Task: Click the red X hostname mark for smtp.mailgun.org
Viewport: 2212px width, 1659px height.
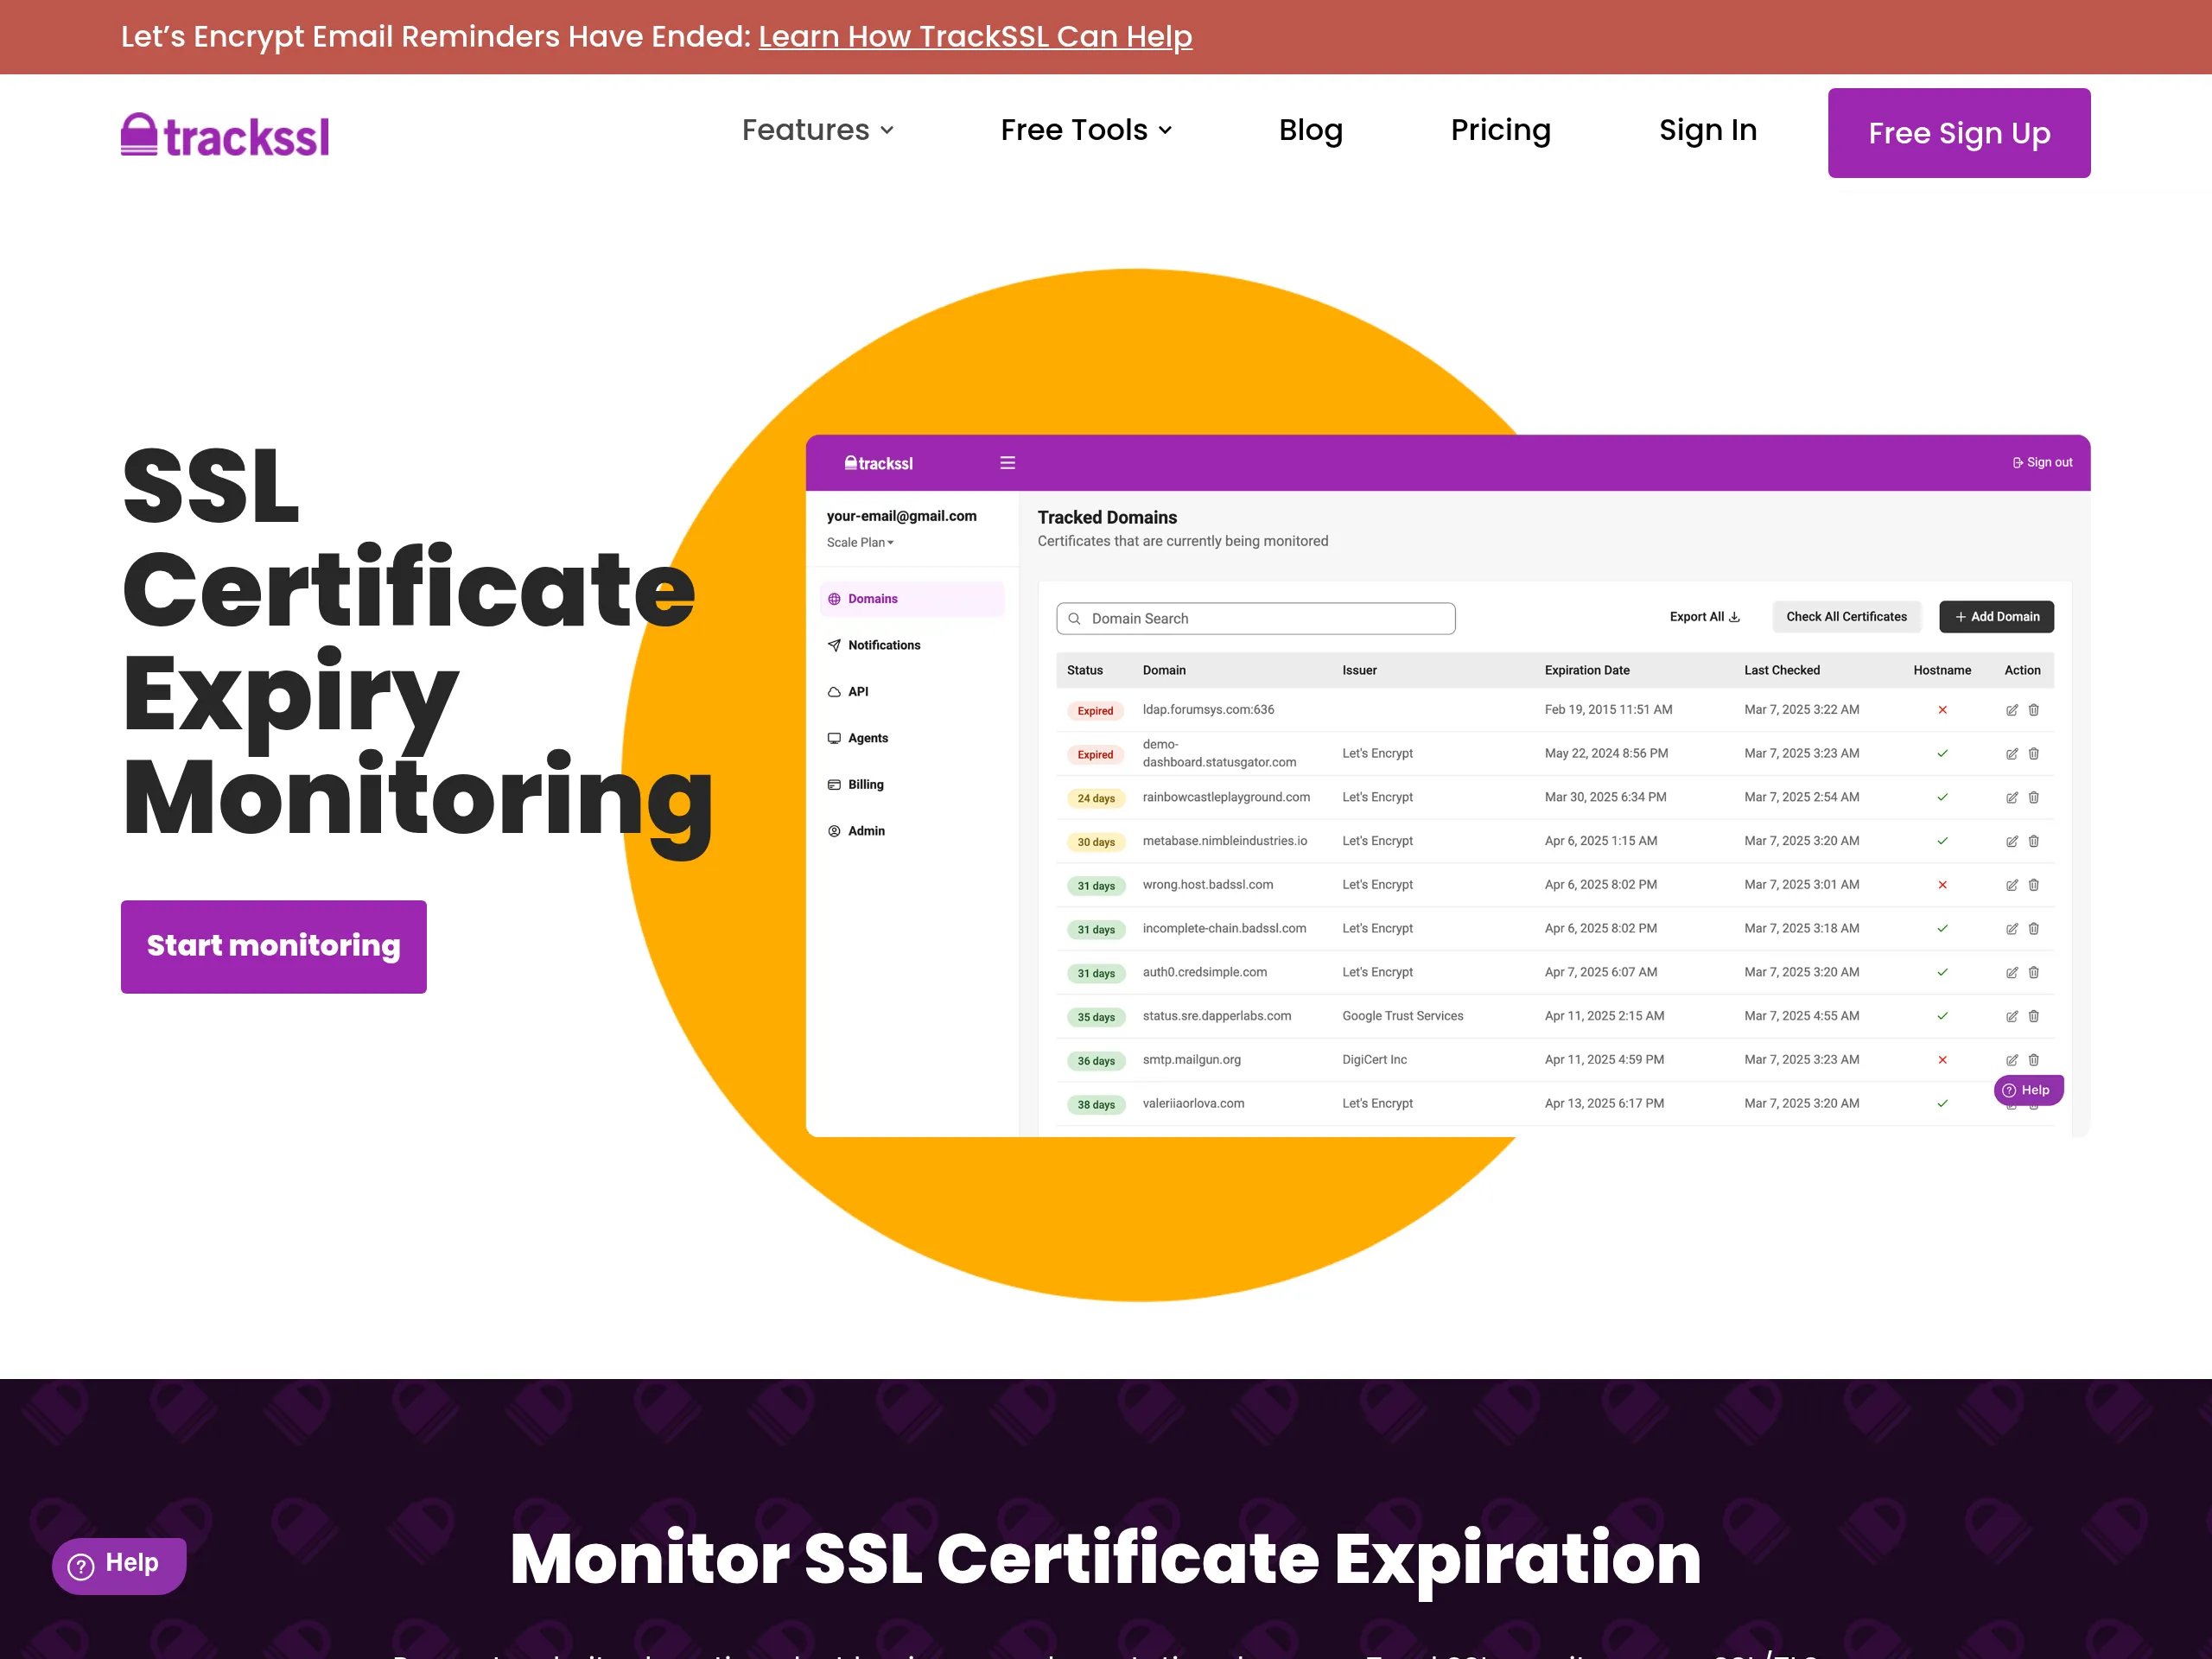Action: [x=1942, y=1060]
